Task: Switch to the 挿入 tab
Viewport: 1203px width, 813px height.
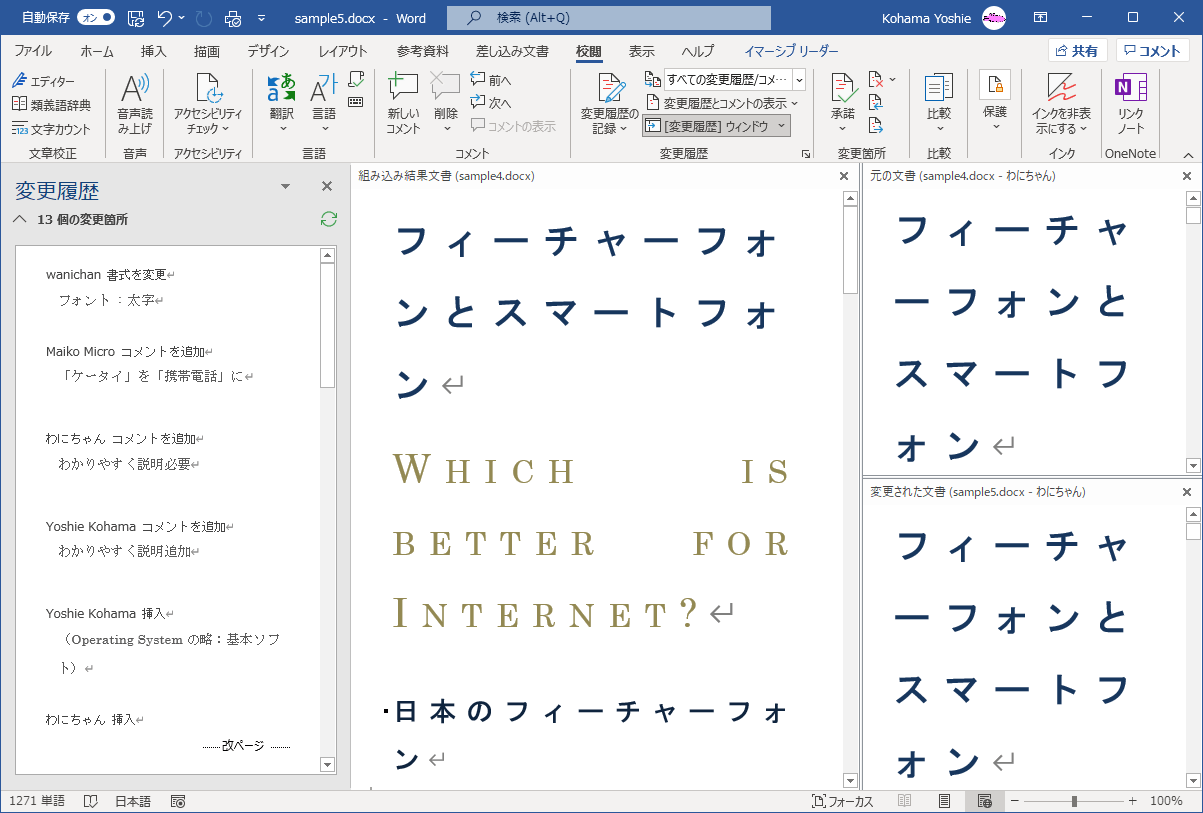Action: 154,51
